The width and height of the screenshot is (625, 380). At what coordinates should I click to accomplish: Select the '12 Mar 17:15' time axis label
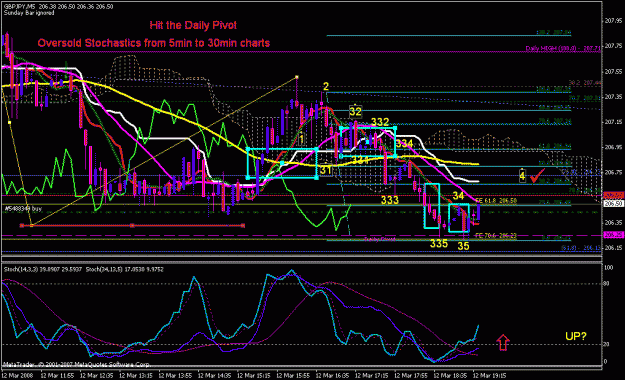[x=372, y=376]
